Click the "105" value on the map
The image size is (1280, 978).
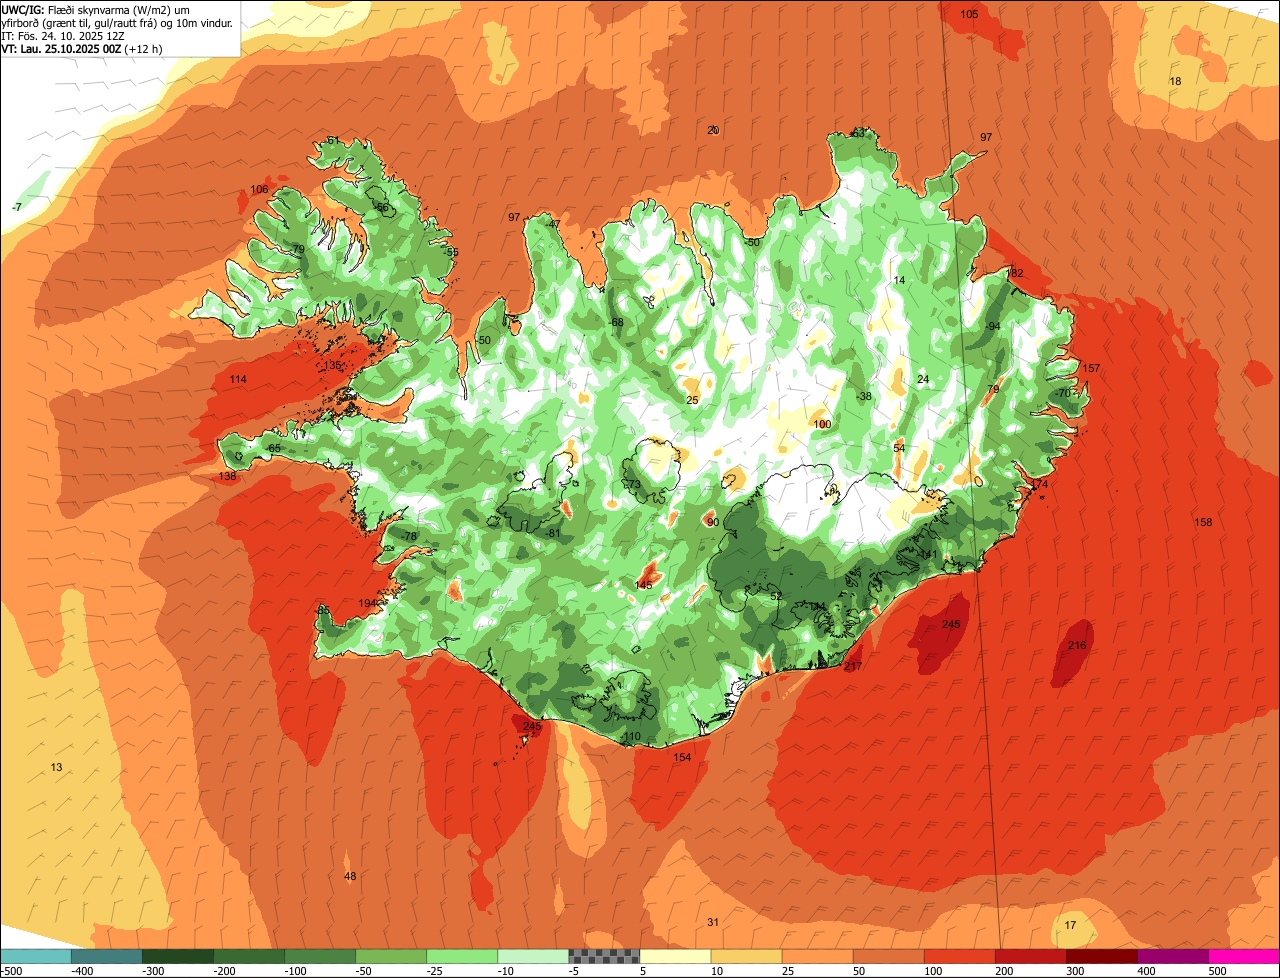[969, 14]
